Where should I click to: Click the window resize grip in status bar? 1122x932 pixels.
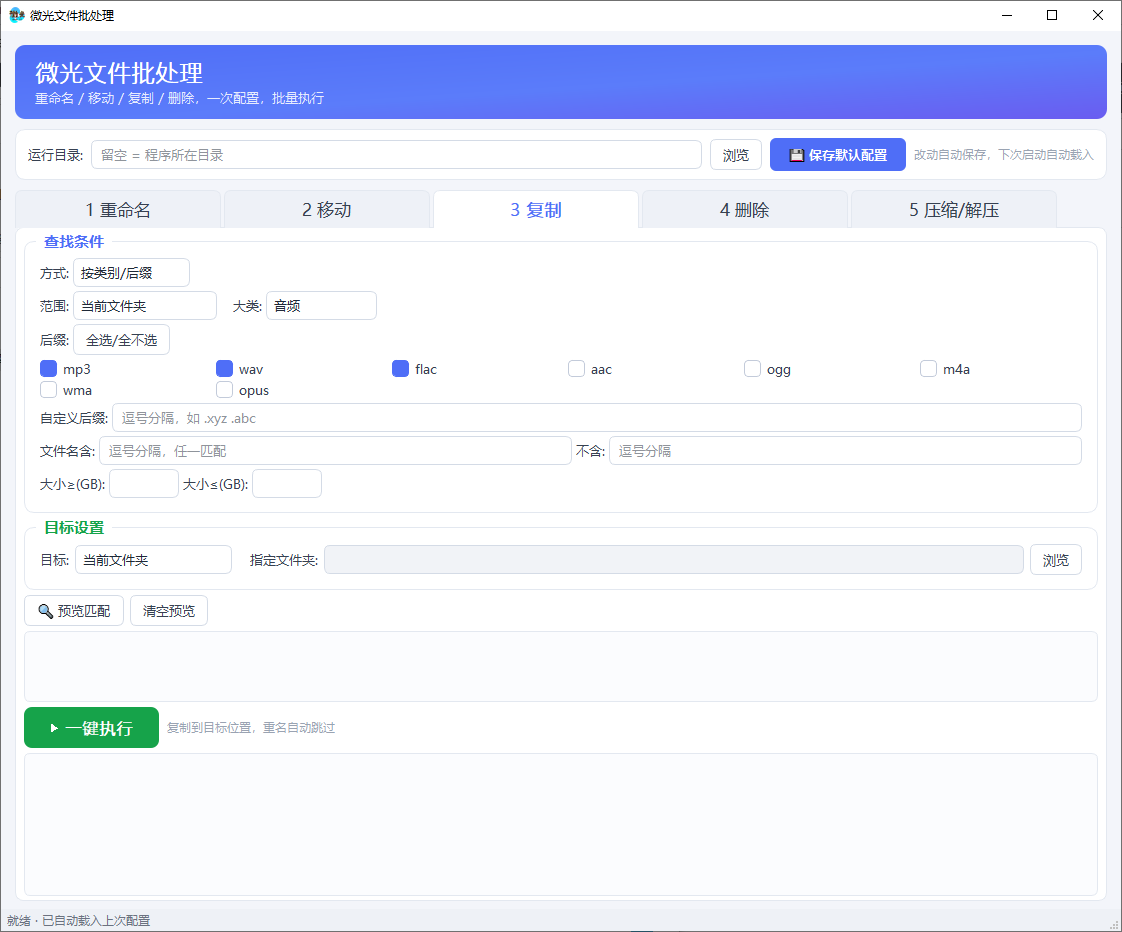pyautogui.click(x=1114, y=924)
